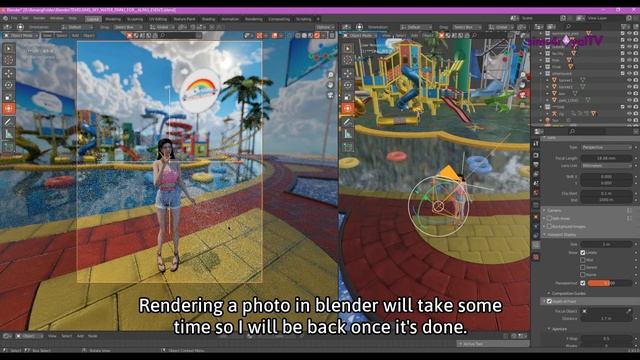Open the Texture properties tab
Viewport: 640px width, 360px height.
click(536, 257)
